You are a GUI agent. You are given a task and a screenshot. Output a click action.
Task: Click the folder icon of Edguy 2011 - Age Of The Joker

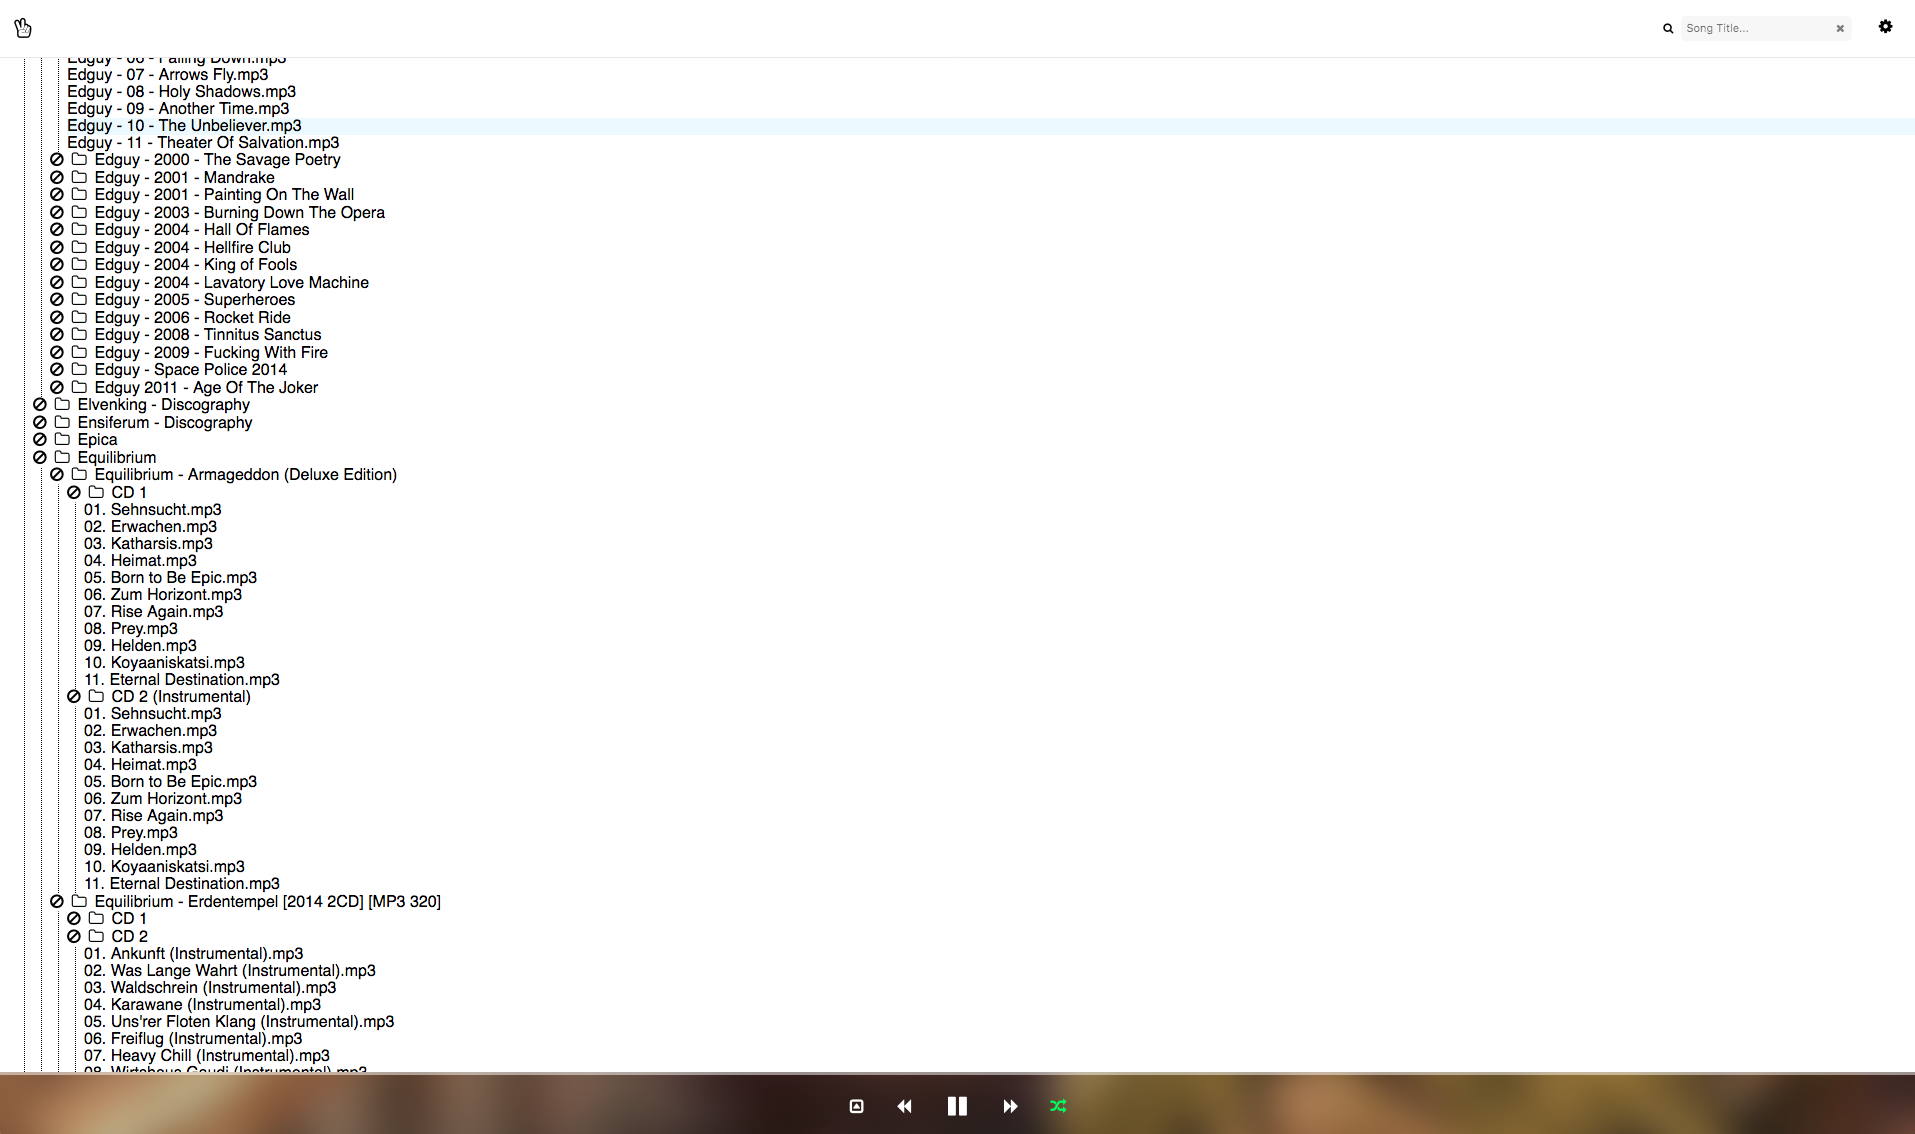tap(79, 388)
